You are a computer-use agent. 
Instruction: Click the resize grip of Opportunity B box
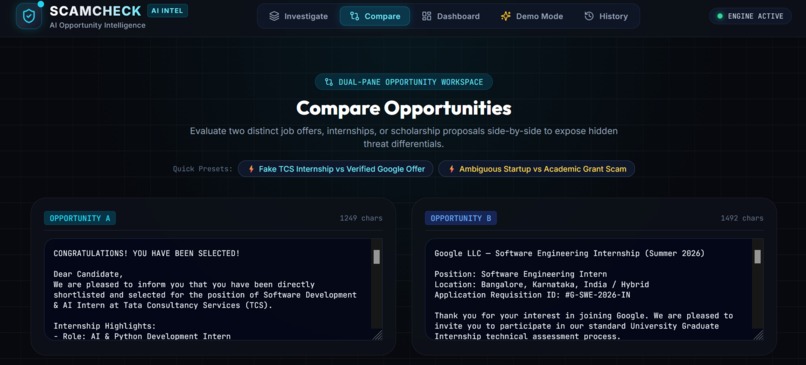click(x=759, y=335)
